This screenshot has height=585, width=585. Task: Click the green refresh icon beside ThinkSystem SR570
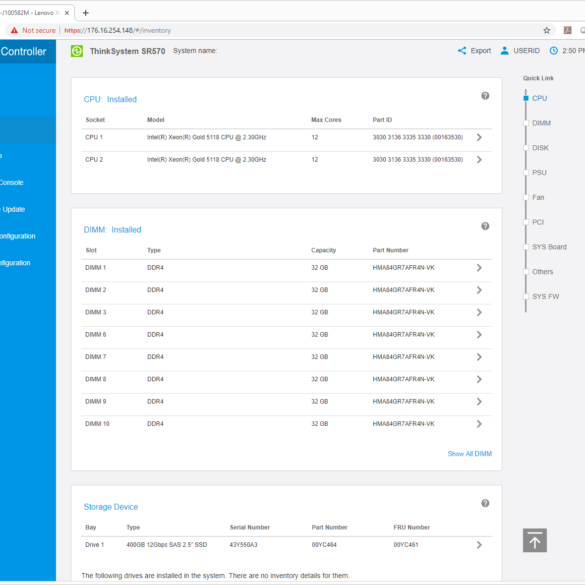pyautogui.click(x=77, y=51)
